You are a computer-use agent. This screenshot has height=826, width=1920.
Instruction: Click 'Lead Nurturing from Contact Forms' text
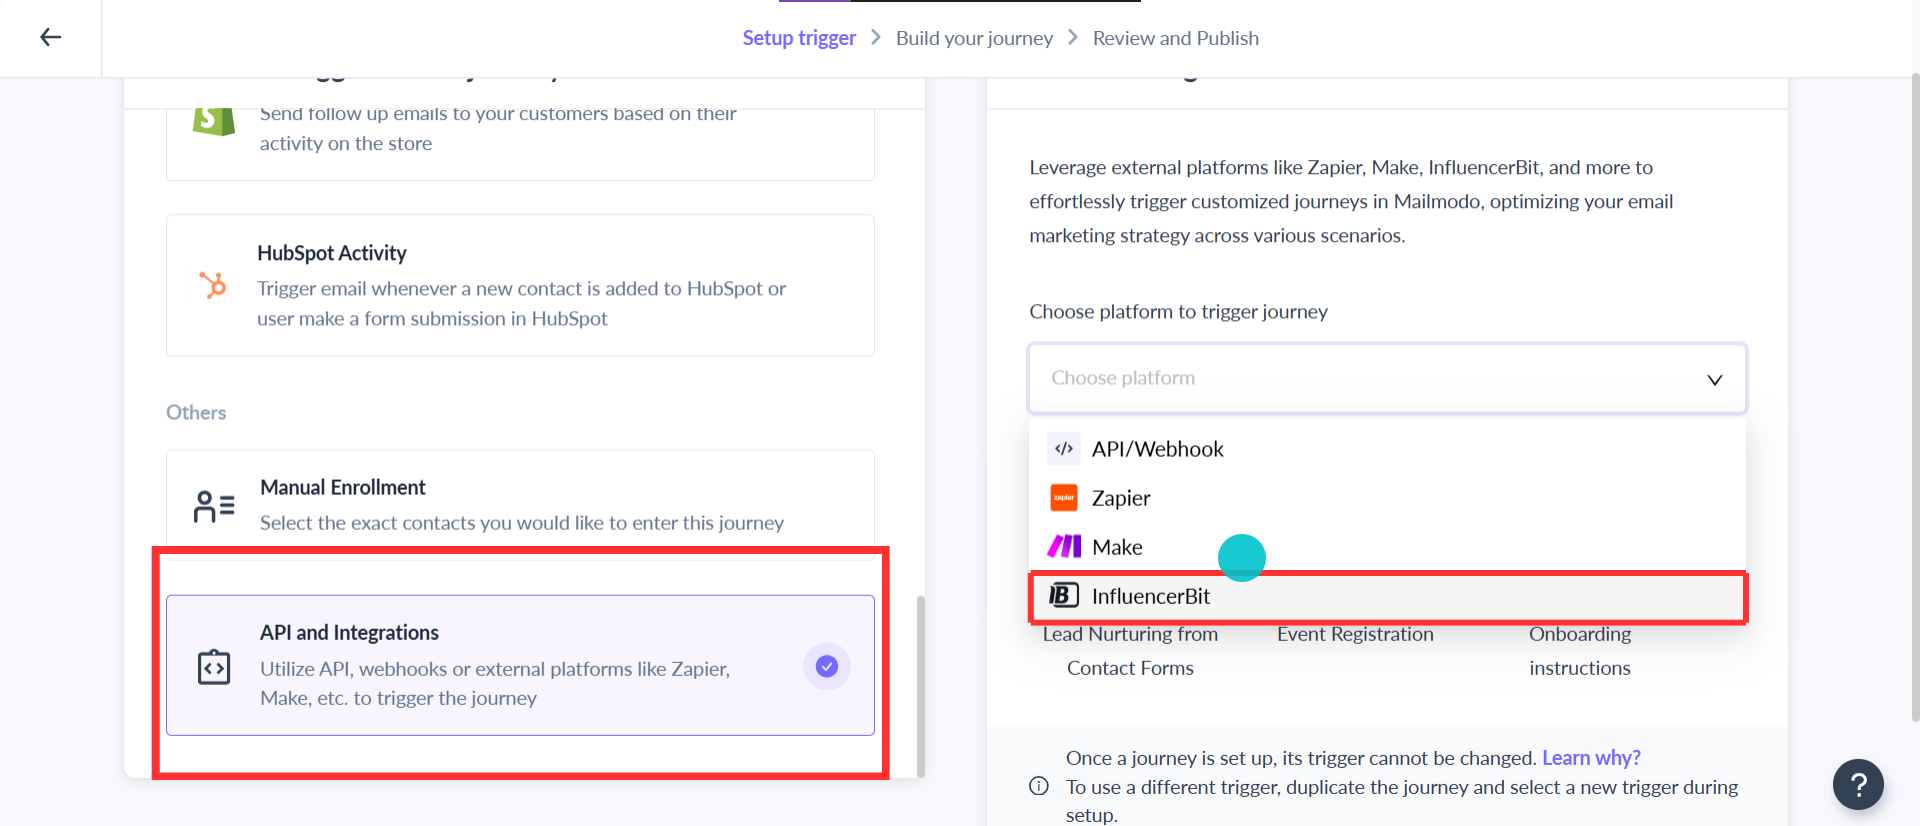point(1130,651)
